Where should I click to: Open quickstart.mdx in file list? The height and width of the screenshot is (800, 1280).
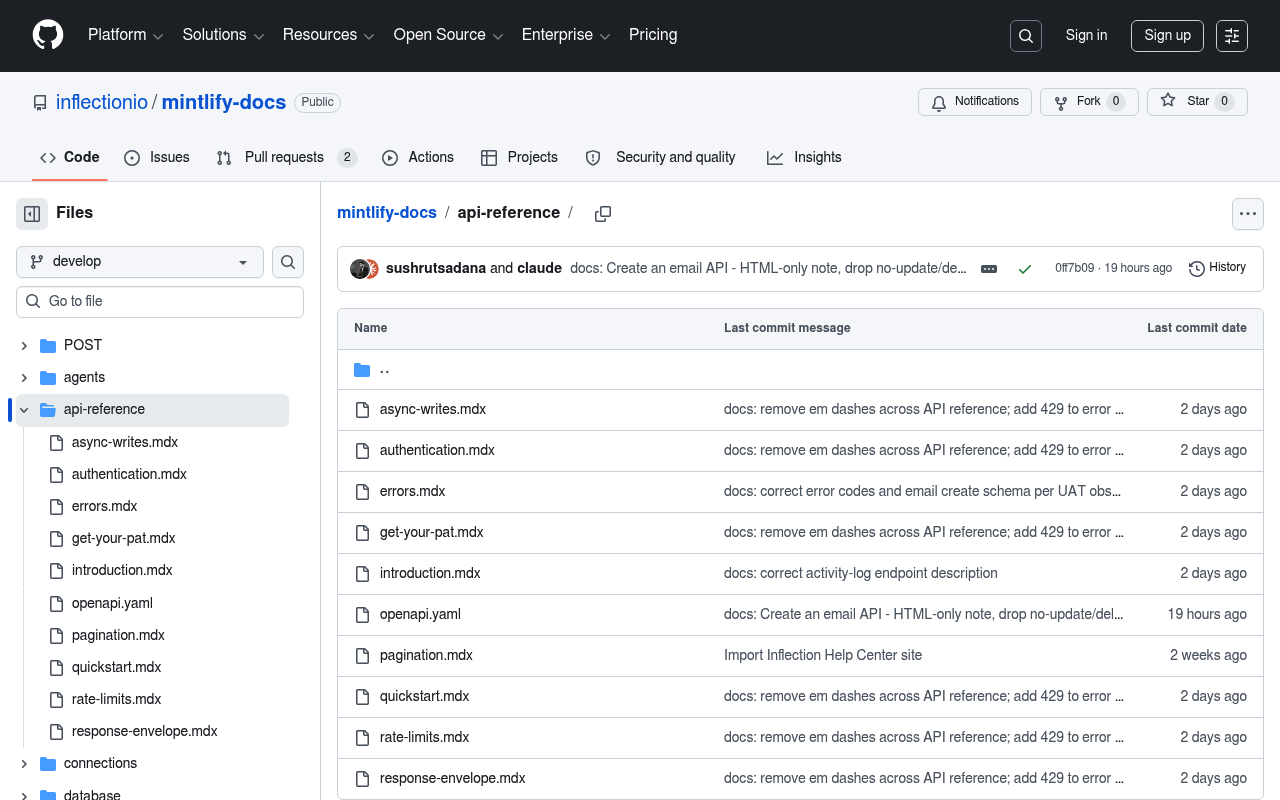[x=424, y=696]
